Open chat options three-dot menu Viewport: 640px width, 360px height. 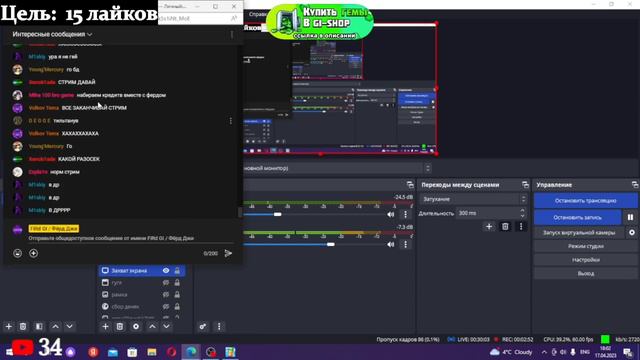click(x=232, y=35)
